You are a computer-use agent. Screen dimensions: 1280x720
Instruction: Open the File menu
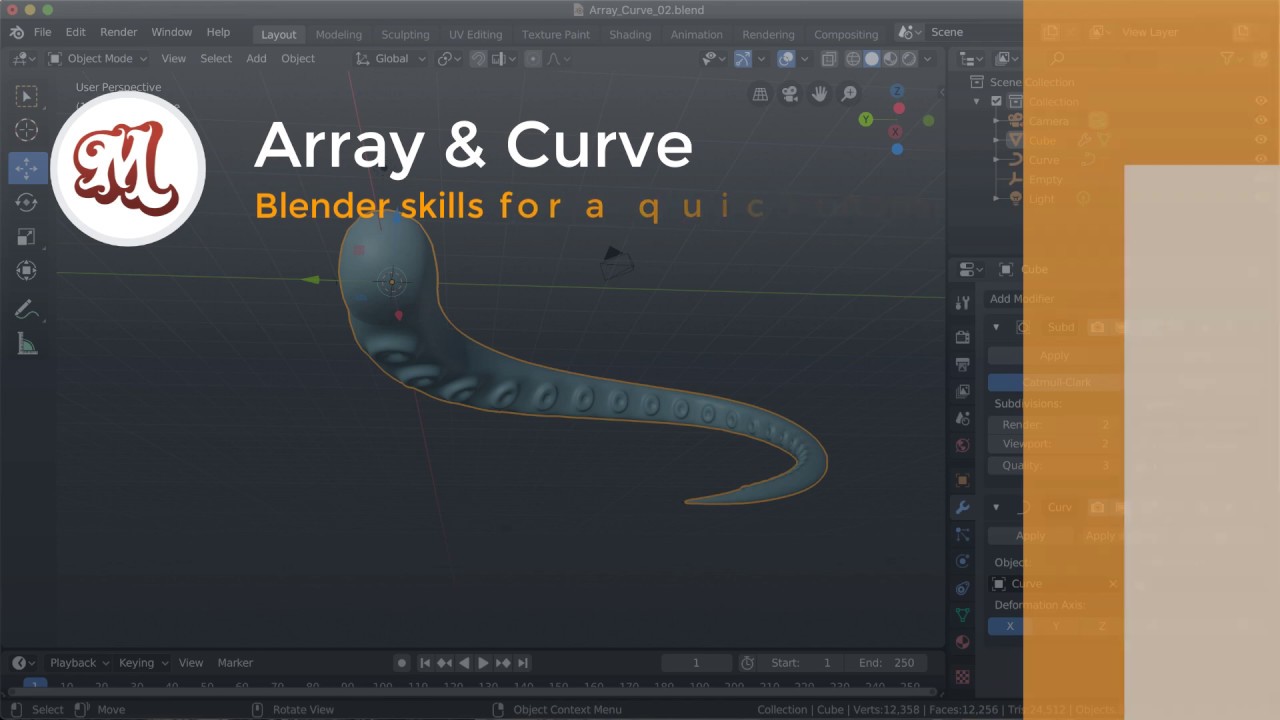[x=43, y=32]
